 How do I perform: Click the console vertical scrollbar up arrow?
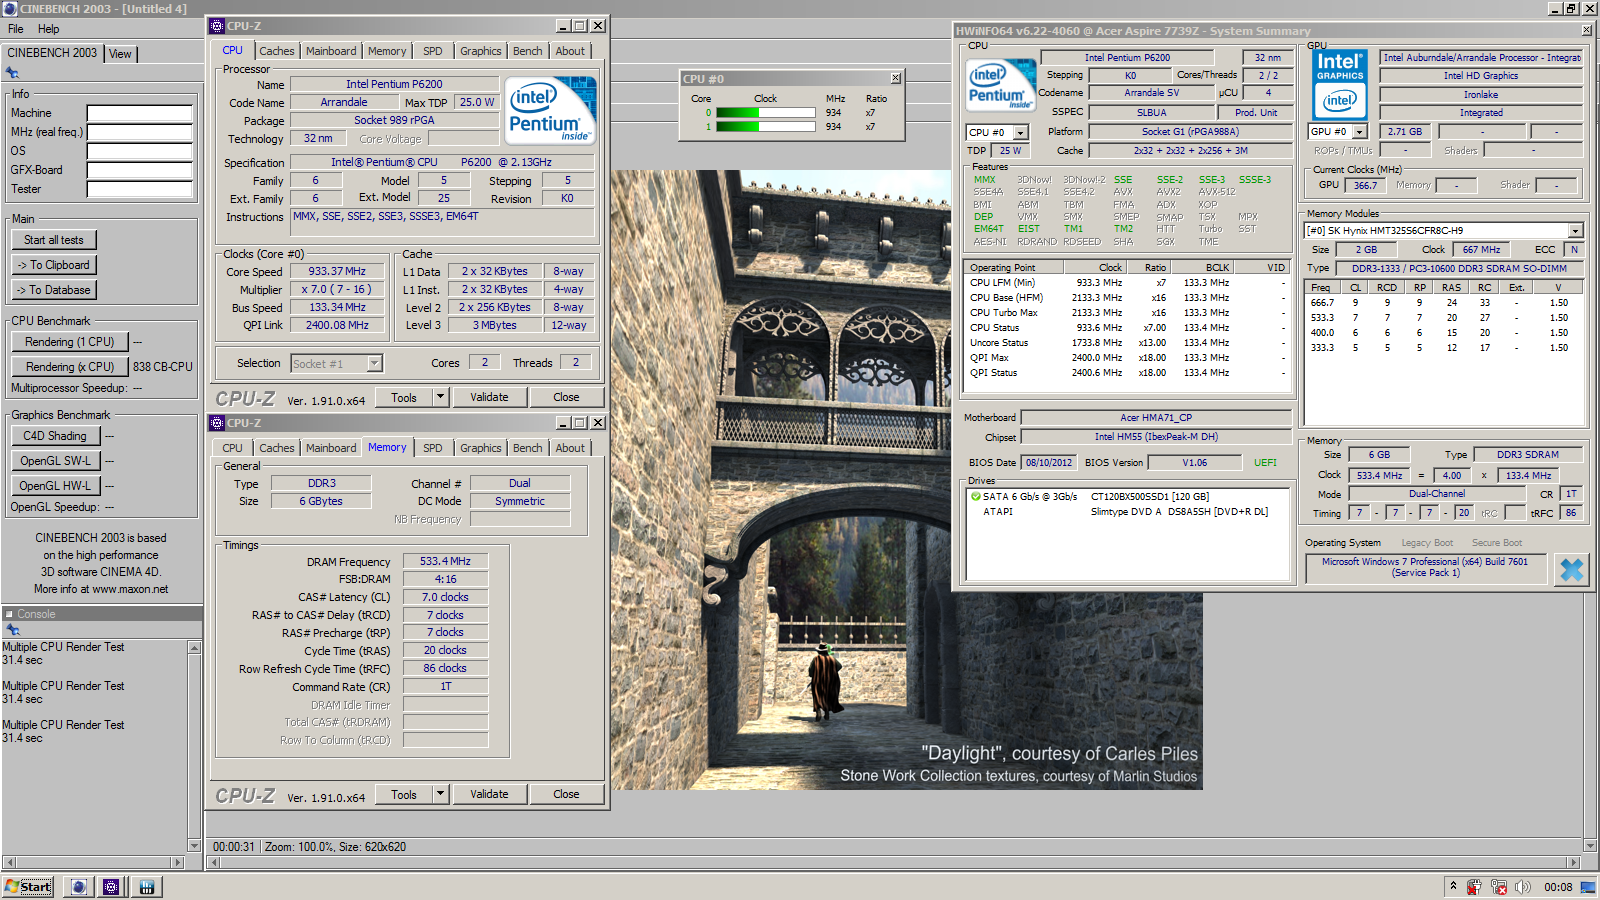pyautogui.click(x=194, y=648)
